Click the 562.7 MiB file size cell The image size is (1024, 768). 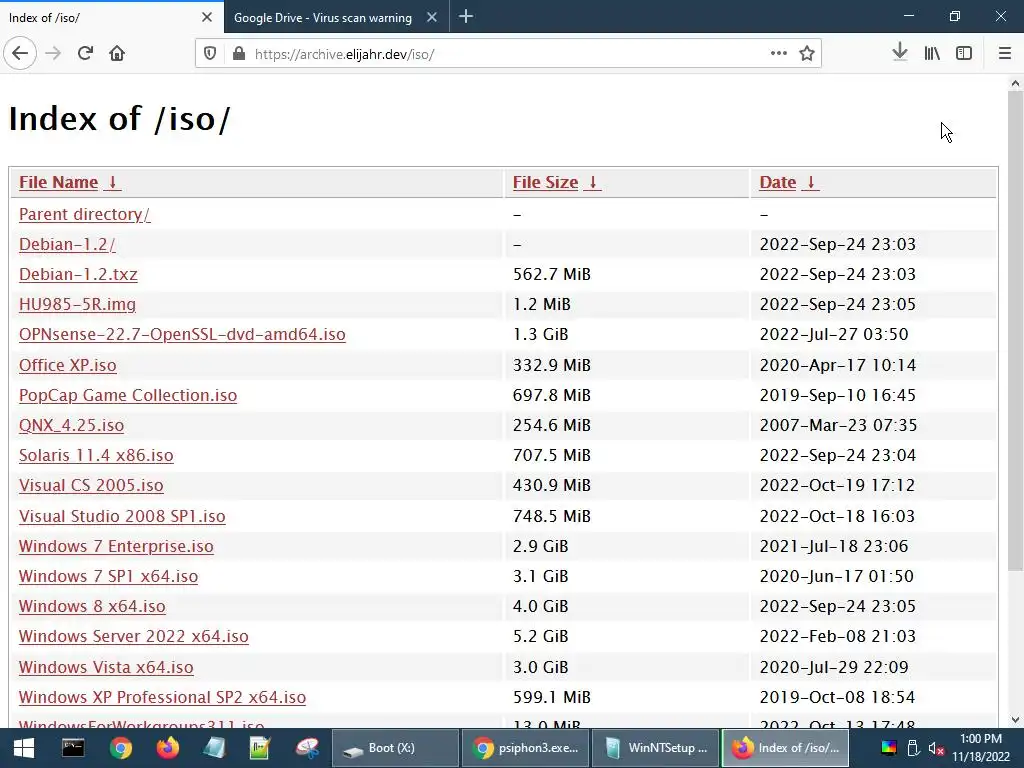(x=626, y=274)
